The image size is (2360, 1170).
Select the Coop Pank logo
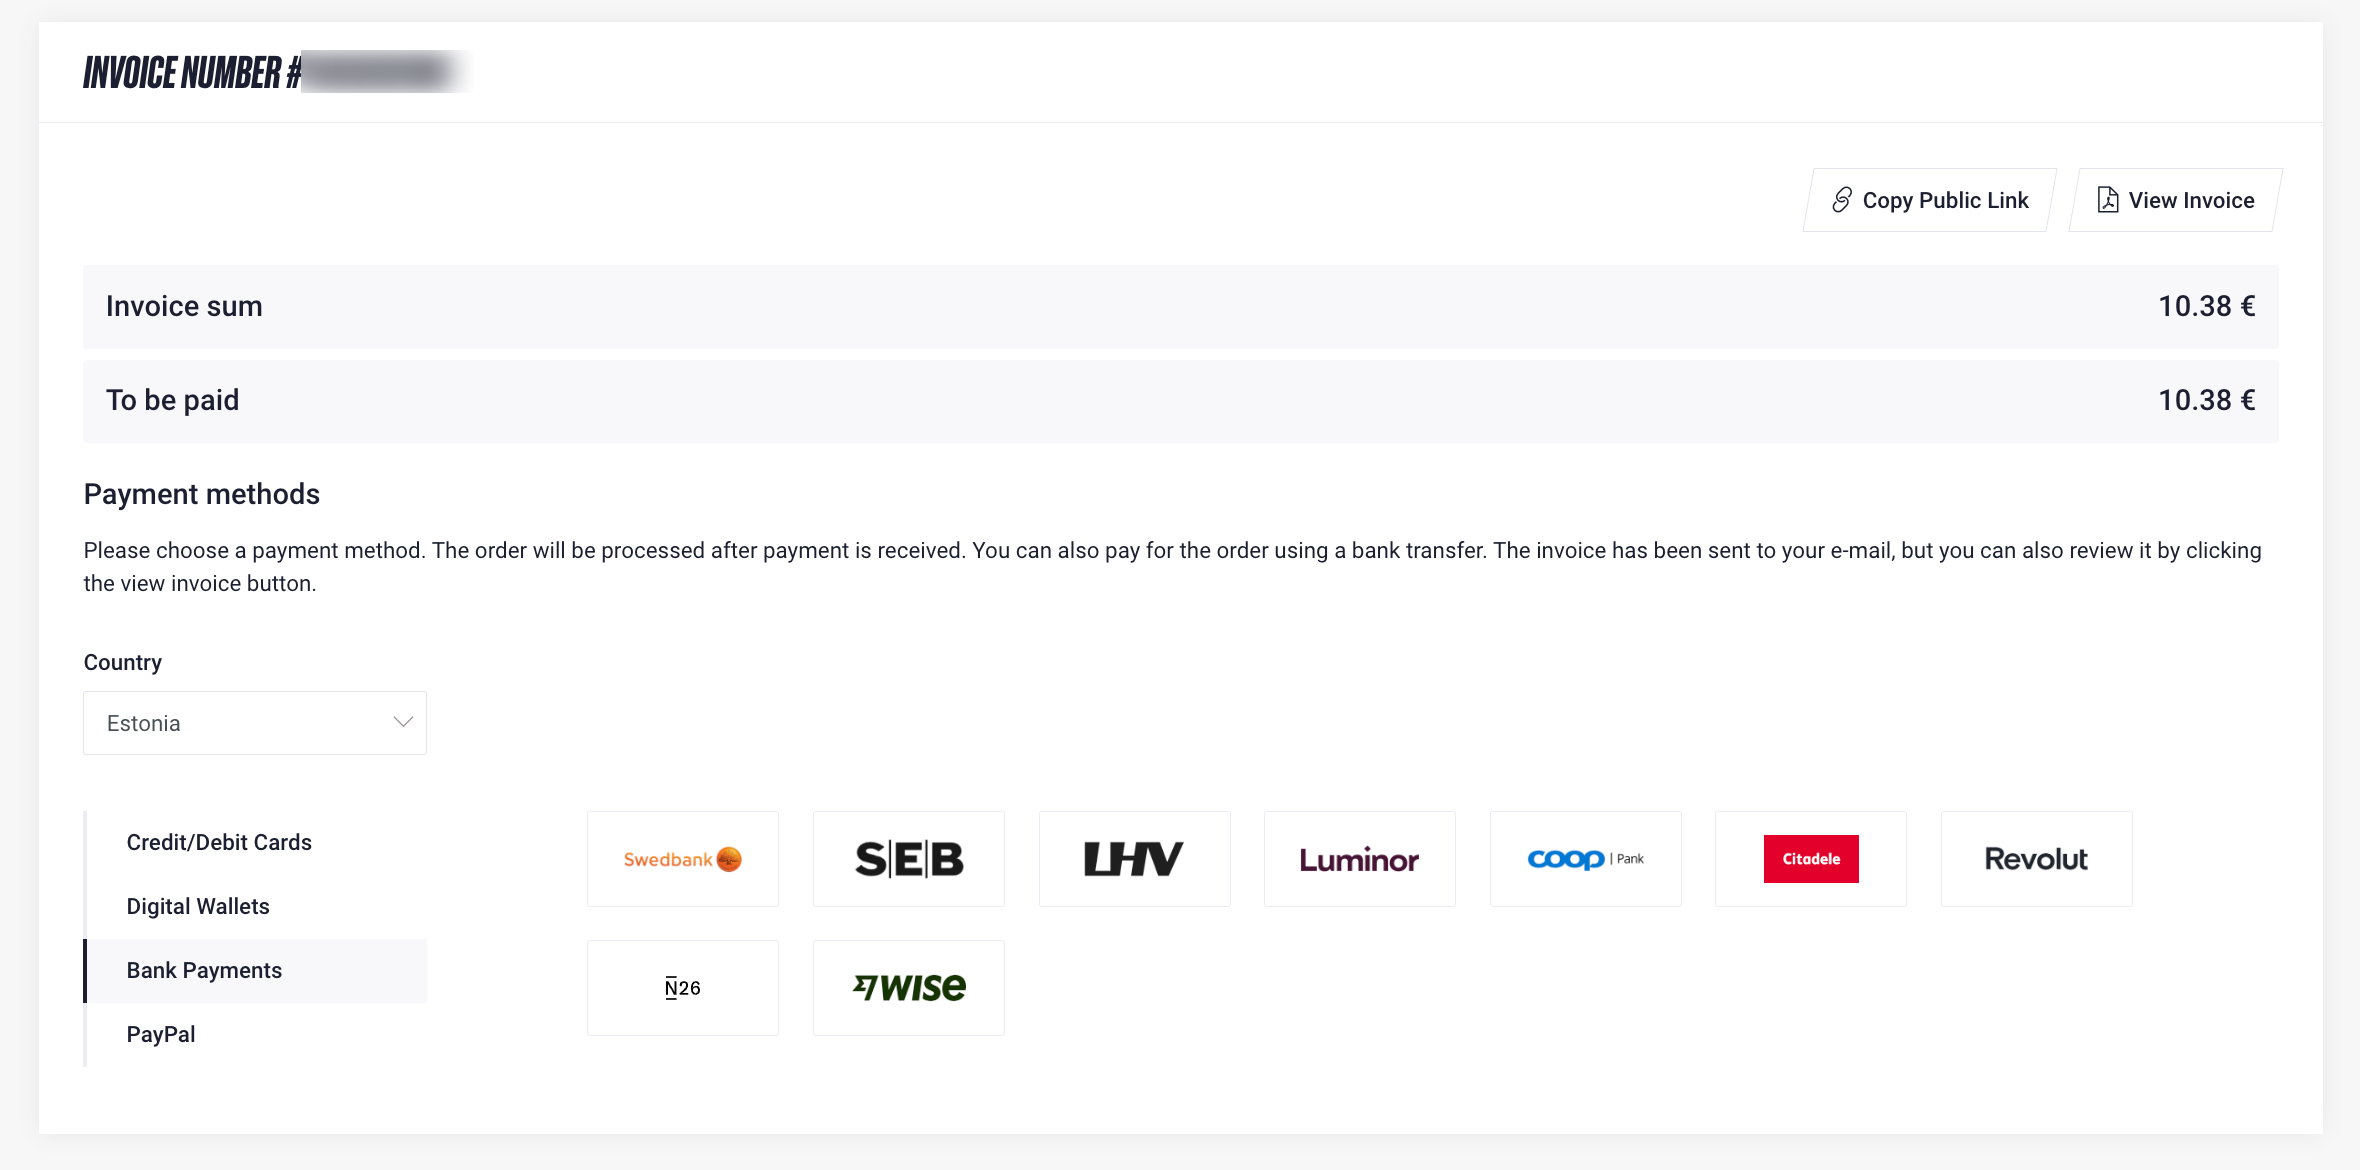tap(1586, 859)
